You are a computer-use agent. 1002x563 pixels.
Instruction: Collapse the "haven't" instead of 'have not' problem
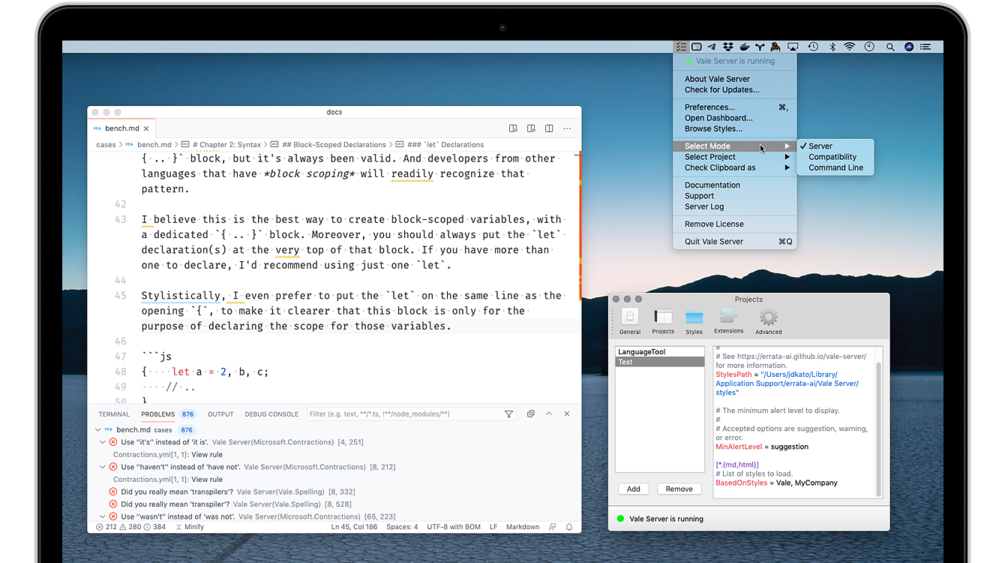click(102, 467)
